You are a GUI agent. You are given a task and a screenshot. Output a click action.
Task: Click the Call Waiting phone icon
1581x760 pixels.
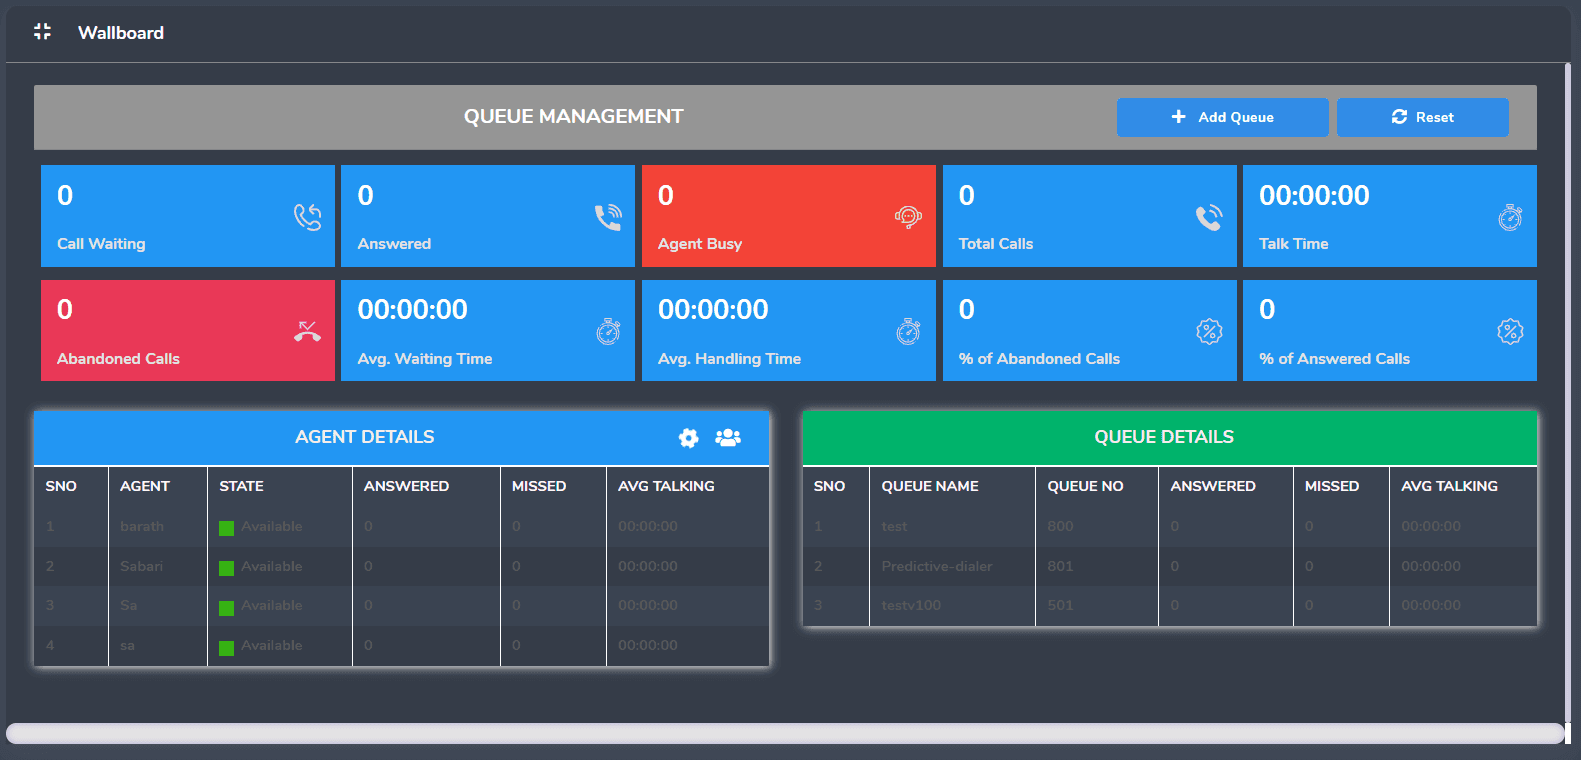307,217
